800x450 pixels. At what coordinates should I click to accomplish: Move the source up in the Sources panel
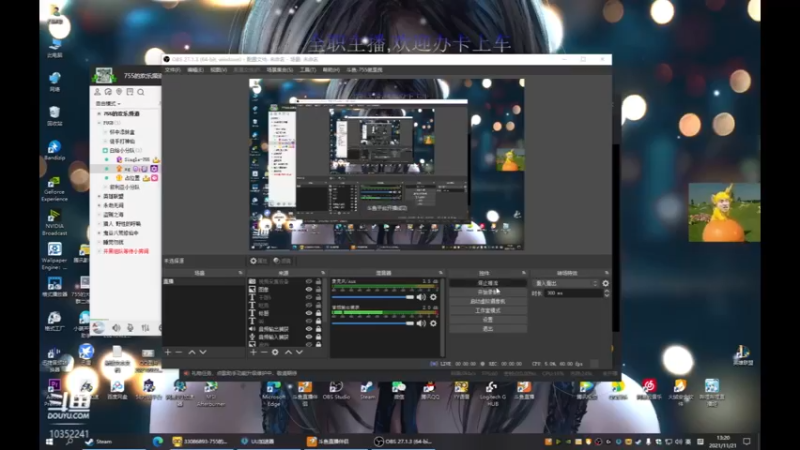coord(288,352)
